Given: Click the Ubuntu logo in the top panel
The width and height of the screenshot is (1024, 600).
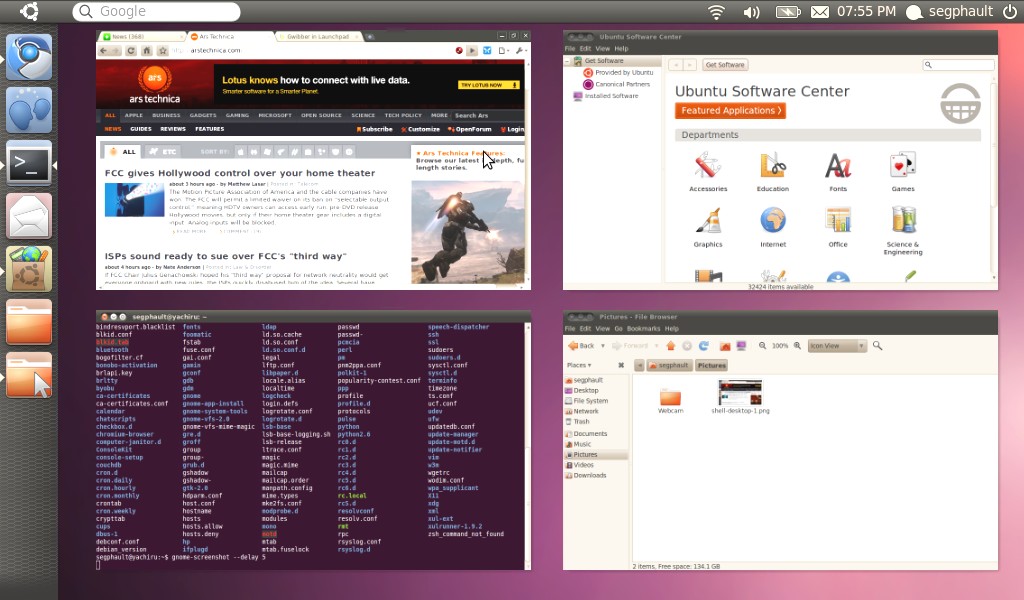Looking at the screenshot, I should [29, 11].
